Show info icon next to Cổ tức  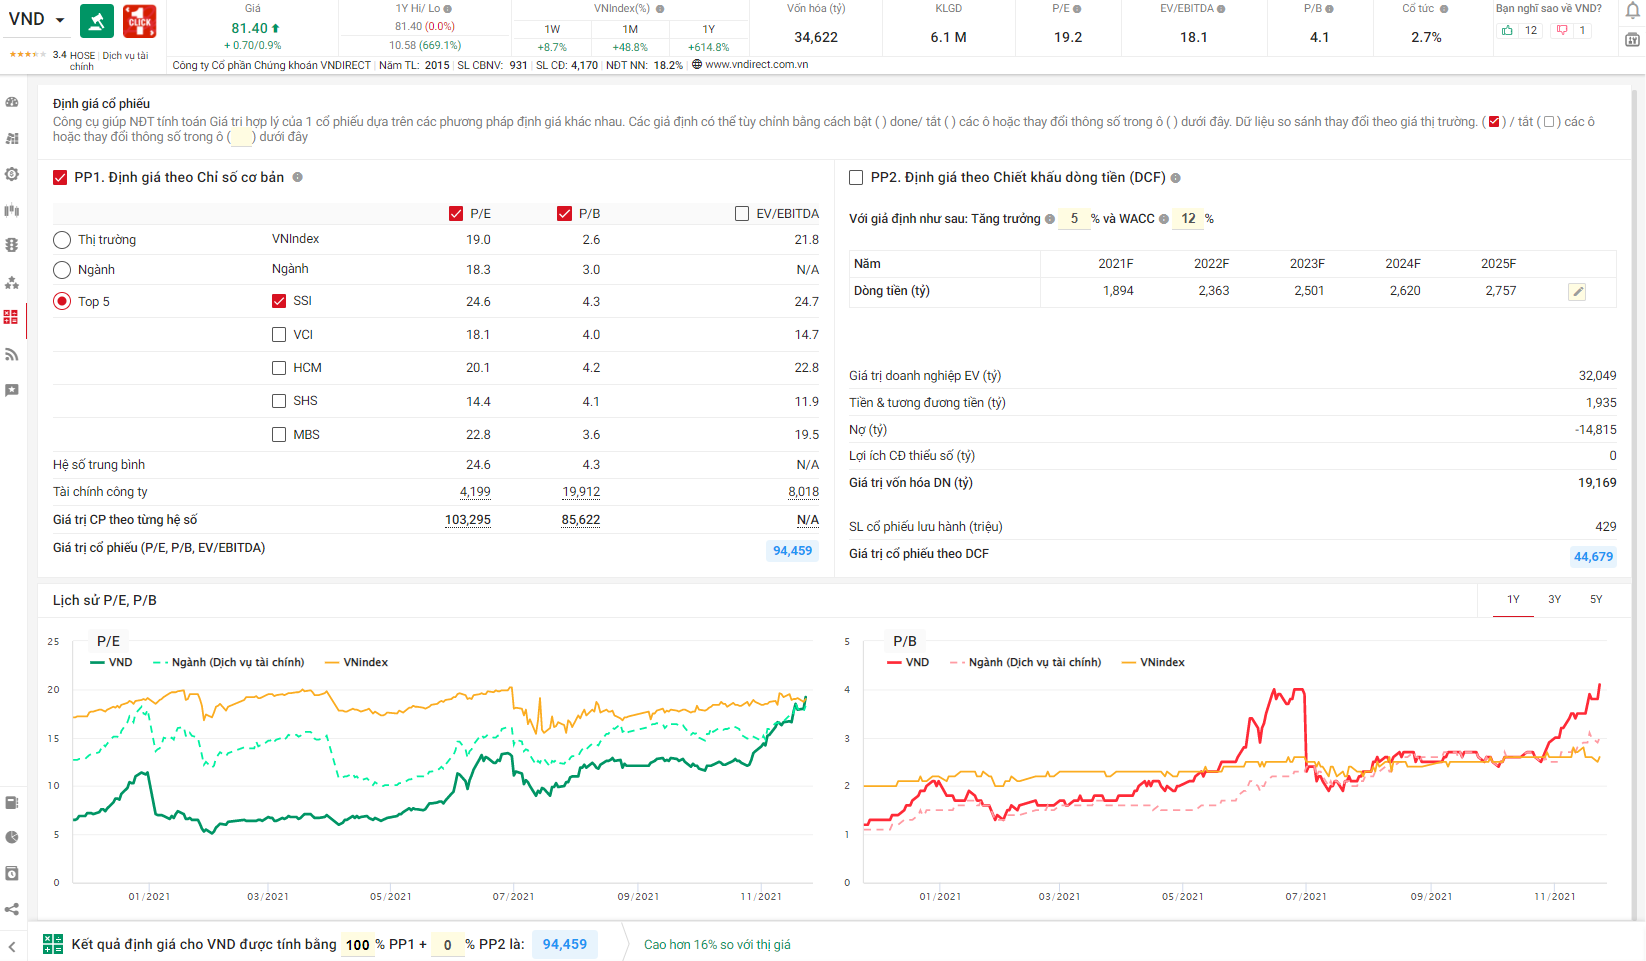point(1444,9)
